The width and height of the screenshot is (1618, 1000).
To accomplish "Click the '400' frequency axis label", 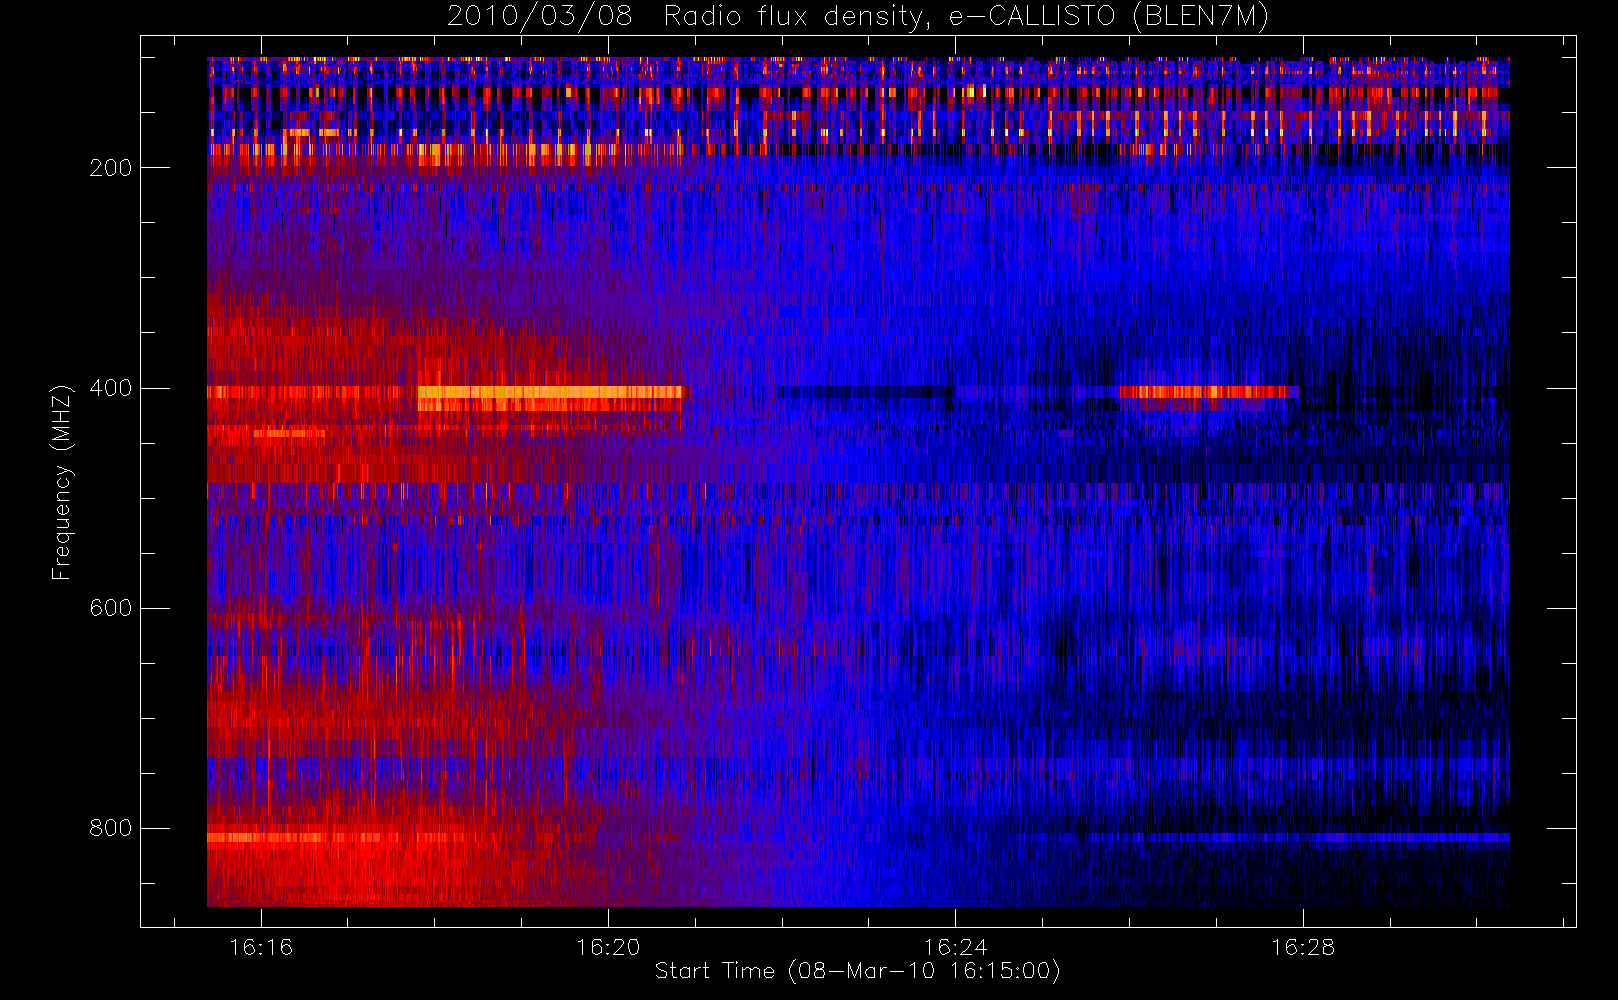I will pyautogui.click(x=110, y=388).
